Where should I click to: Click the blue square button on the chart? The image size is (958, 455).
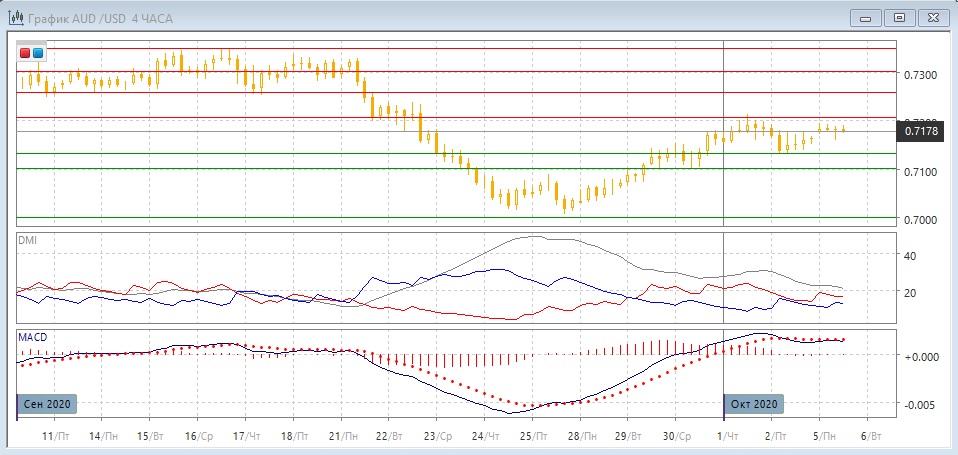(38, 52)
